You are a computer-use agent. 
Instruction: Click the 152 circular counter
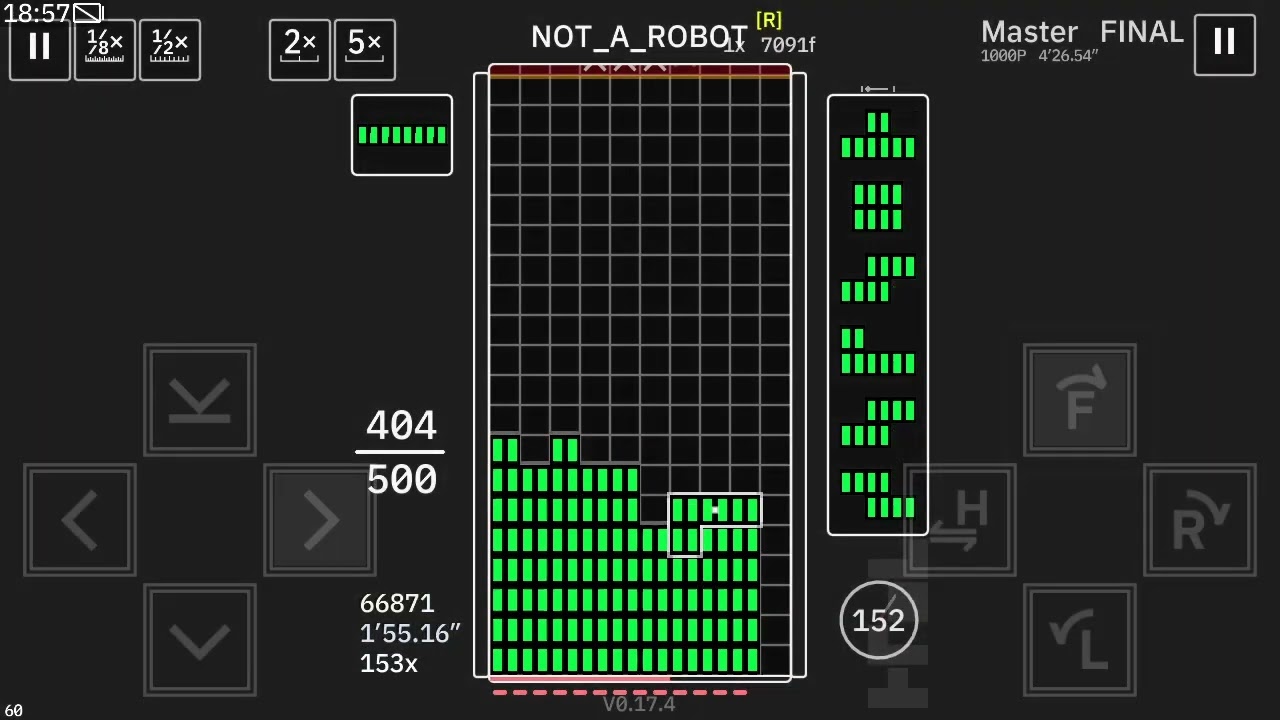click(878, 621)
